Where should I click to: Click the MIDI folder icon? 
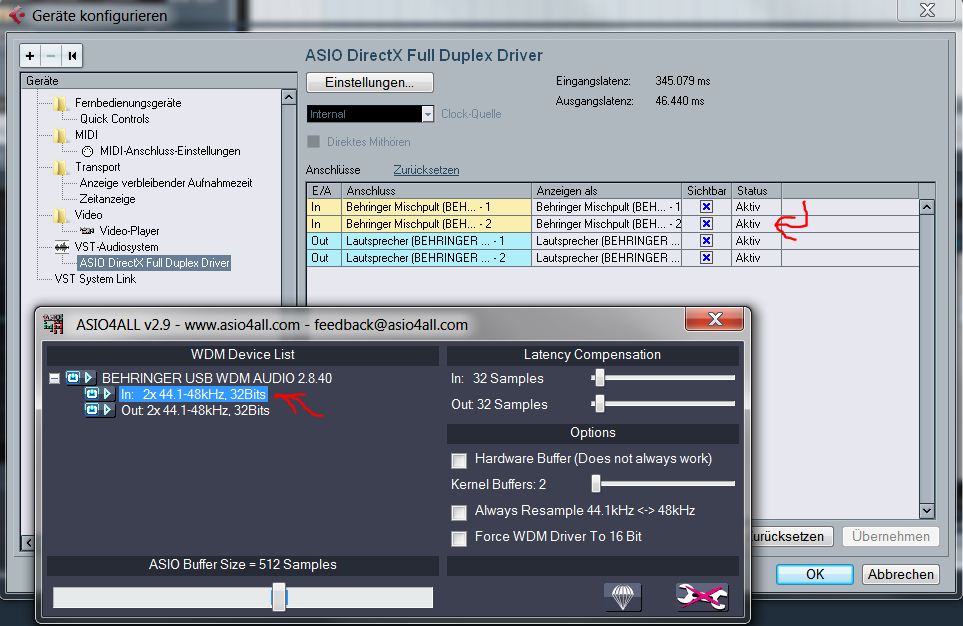(x=60, y=135)
